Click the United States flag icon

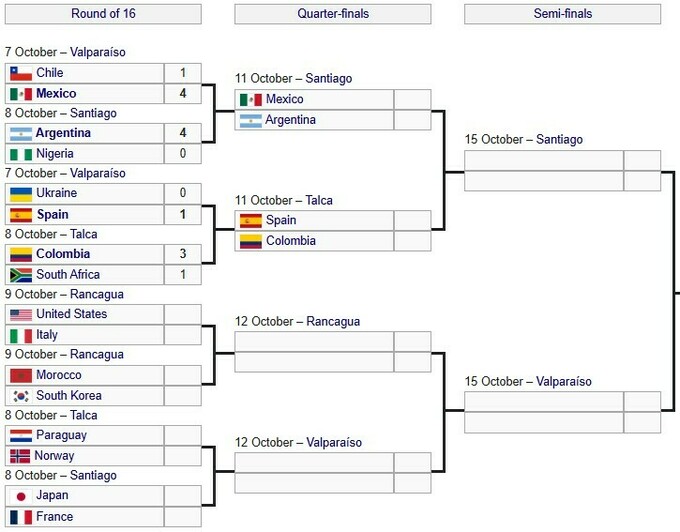coord(20,314)
